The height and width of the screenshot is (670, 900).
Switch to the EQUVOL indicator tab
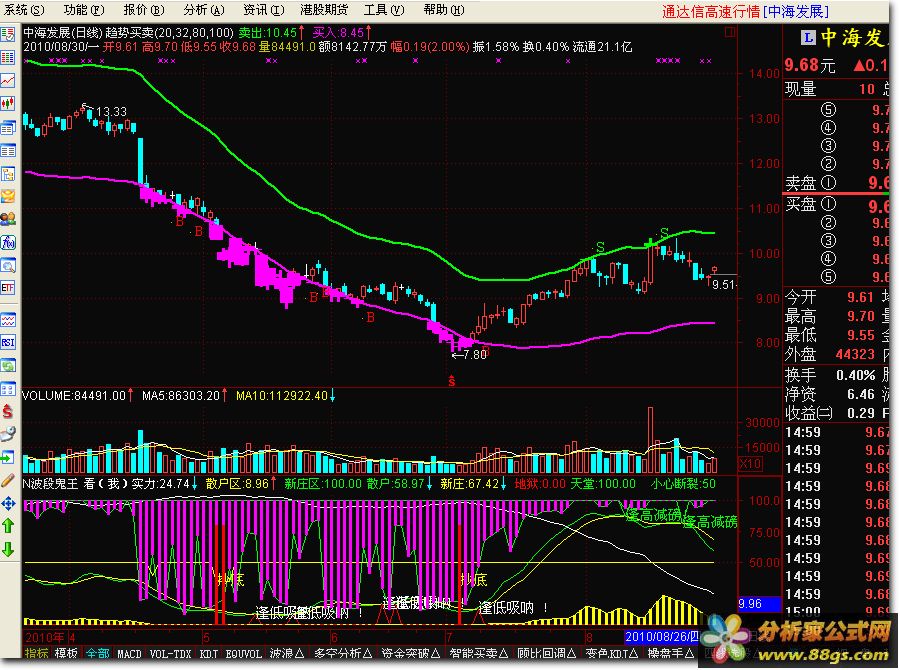click(243, 653)
